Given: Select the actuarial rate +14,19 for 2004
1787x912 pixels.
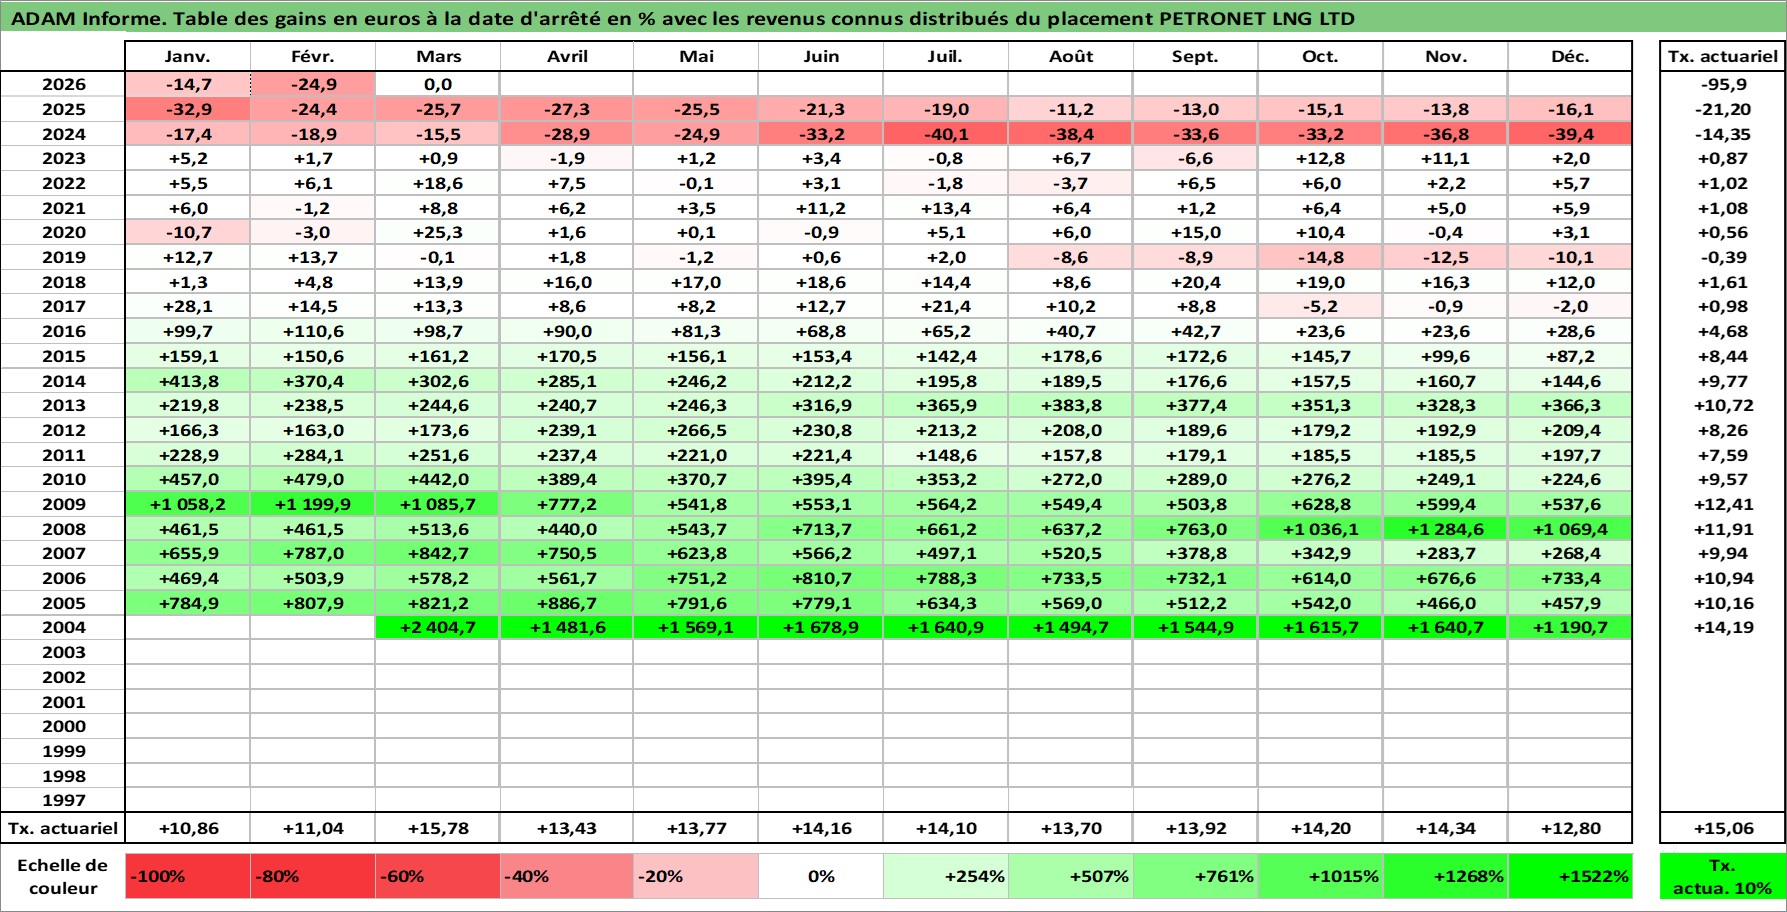Looking at the screenshot, I should pos(1722,627).
